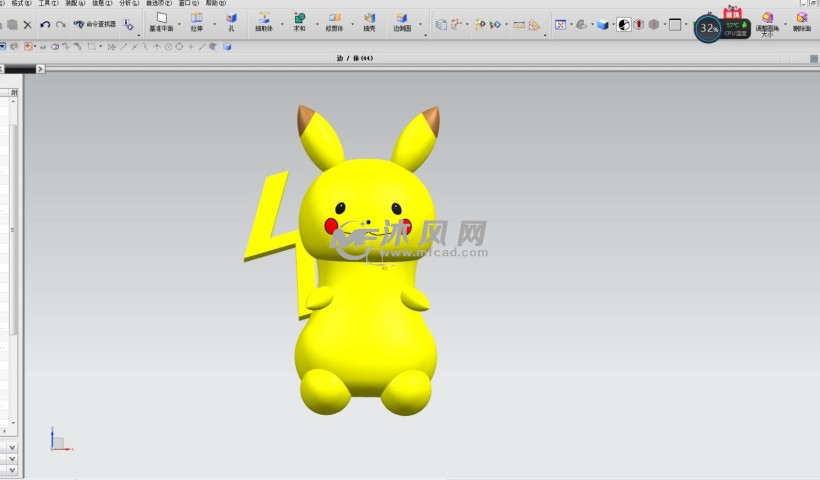Screen dimensions: 820x480
Task: Click the Resize Blend (调整圆角大小) tool
Action: point(767,24)
